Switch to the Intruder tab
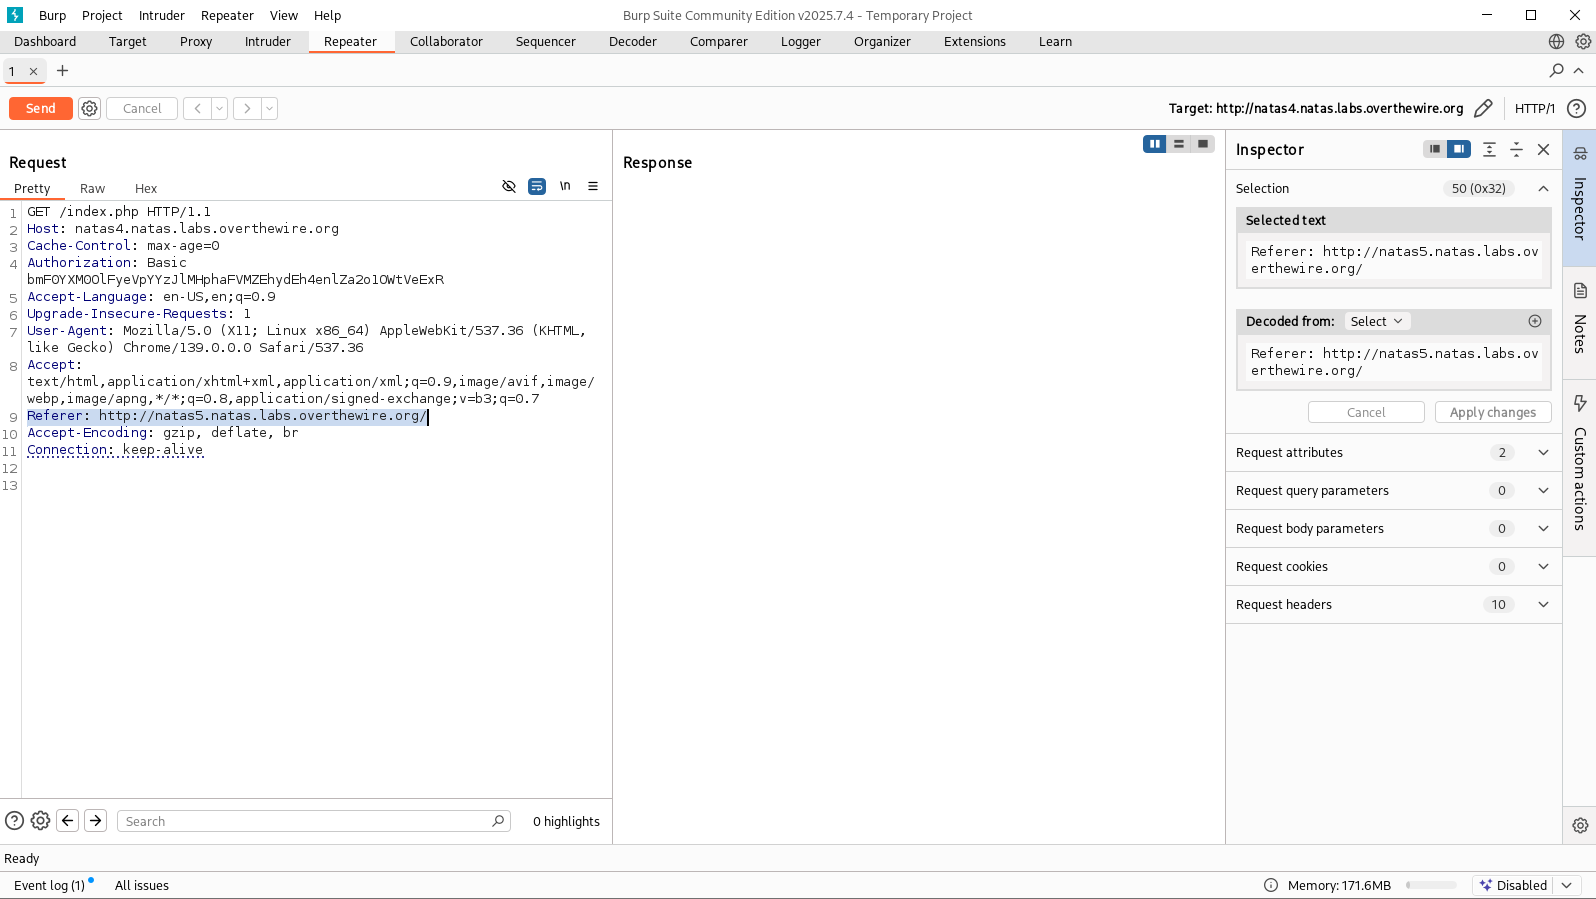 click(267, 41)
